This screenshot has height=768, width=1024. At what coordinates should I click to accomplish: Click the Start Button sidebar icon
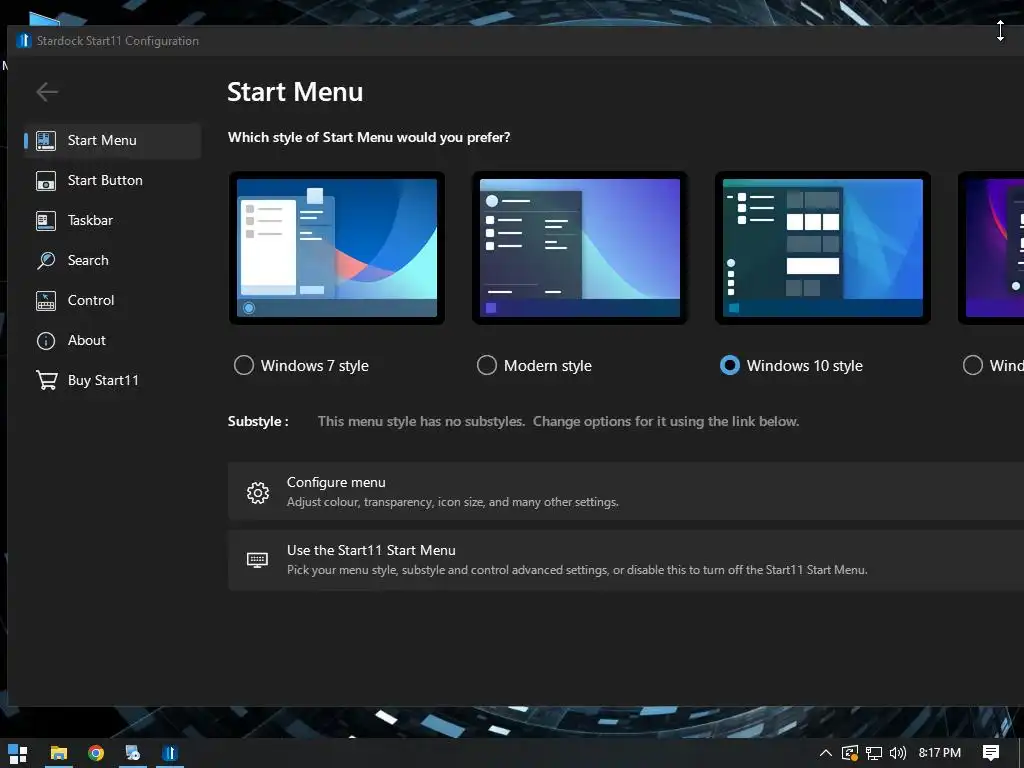(46, 181)
